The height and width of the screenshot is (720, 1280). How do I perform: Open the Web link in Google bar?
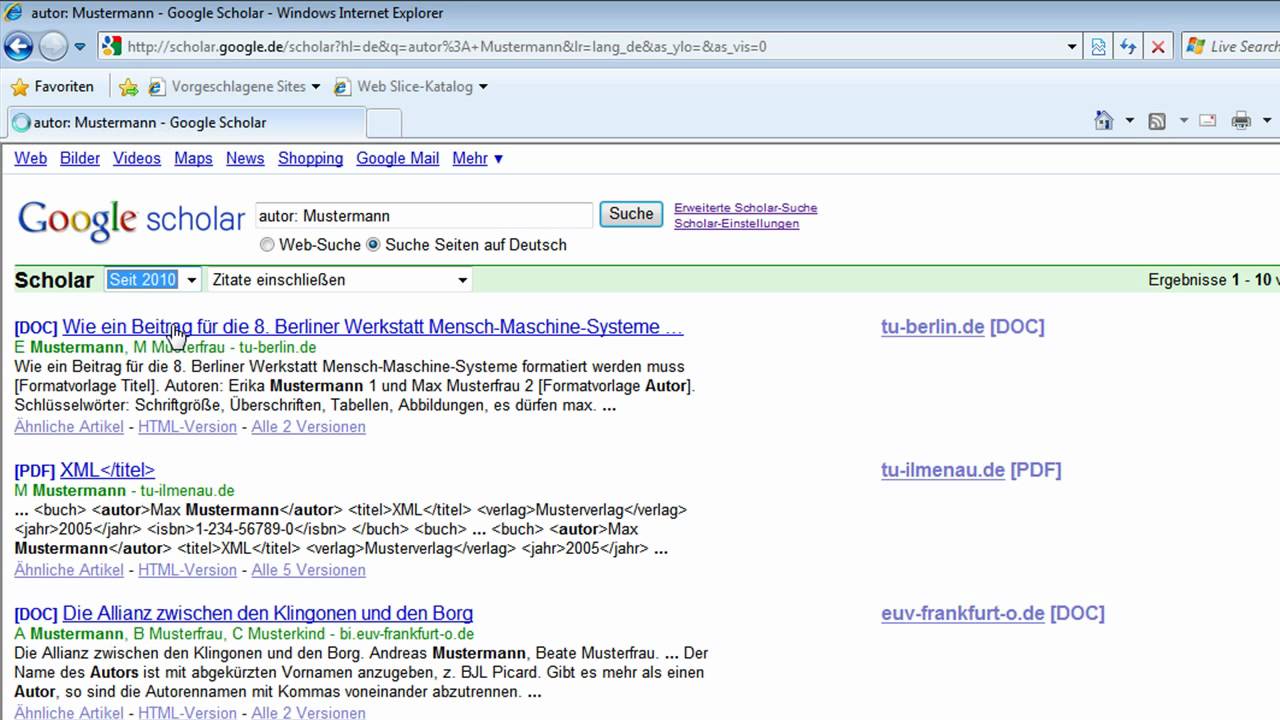point(31,158)
